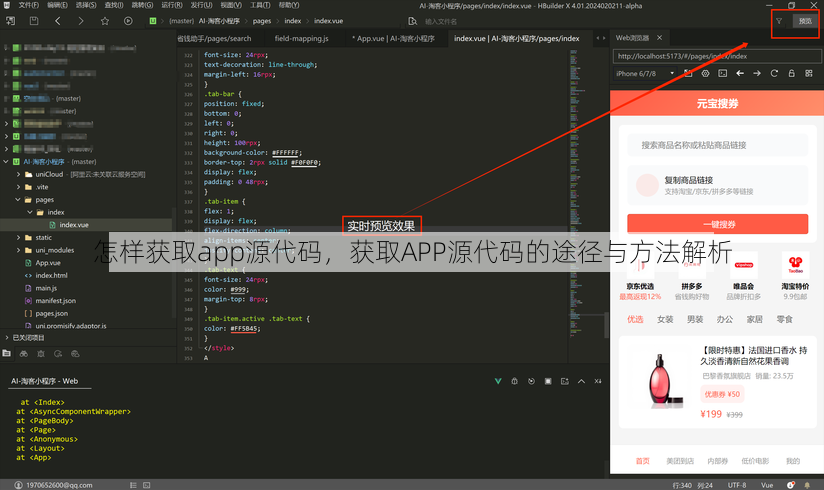Click the list icon in status bar
824x490 pixels.
133,485
